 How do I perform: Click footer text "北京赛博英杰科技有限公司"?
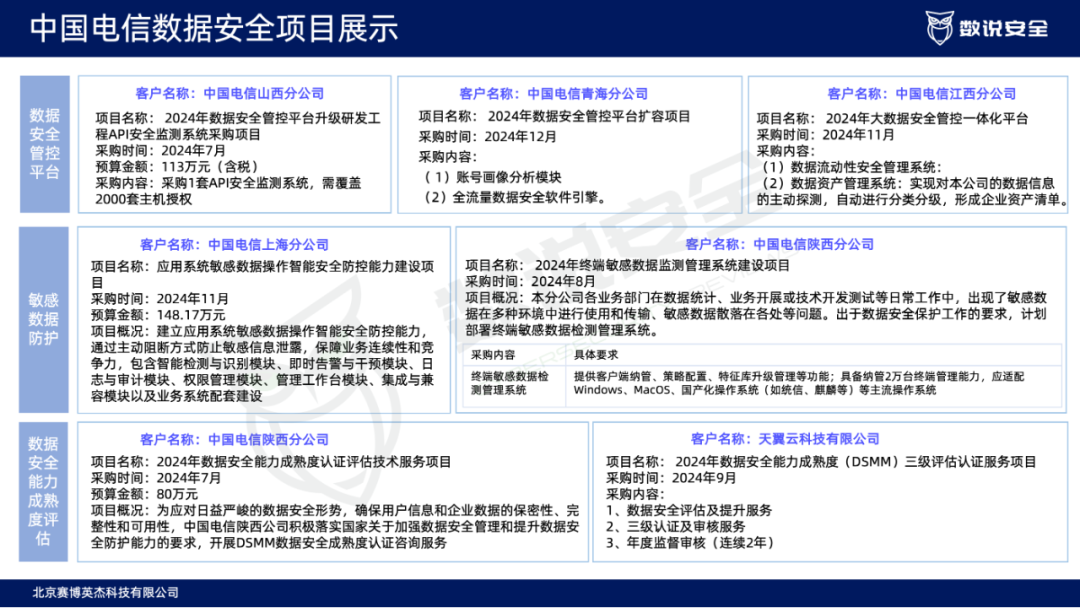(x=105, y=592)
